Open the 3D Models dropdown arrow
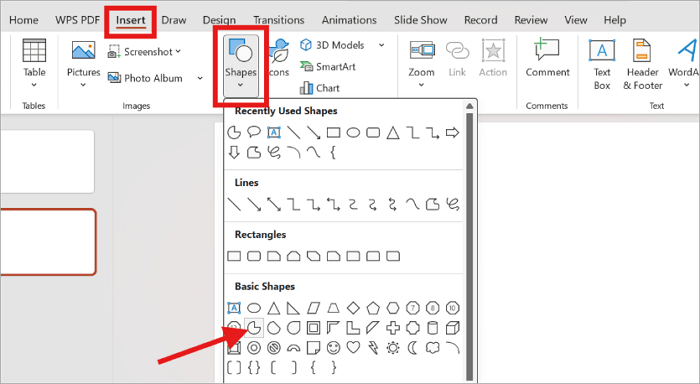This screenshot has height=384, width=700. tap(382, 45)
